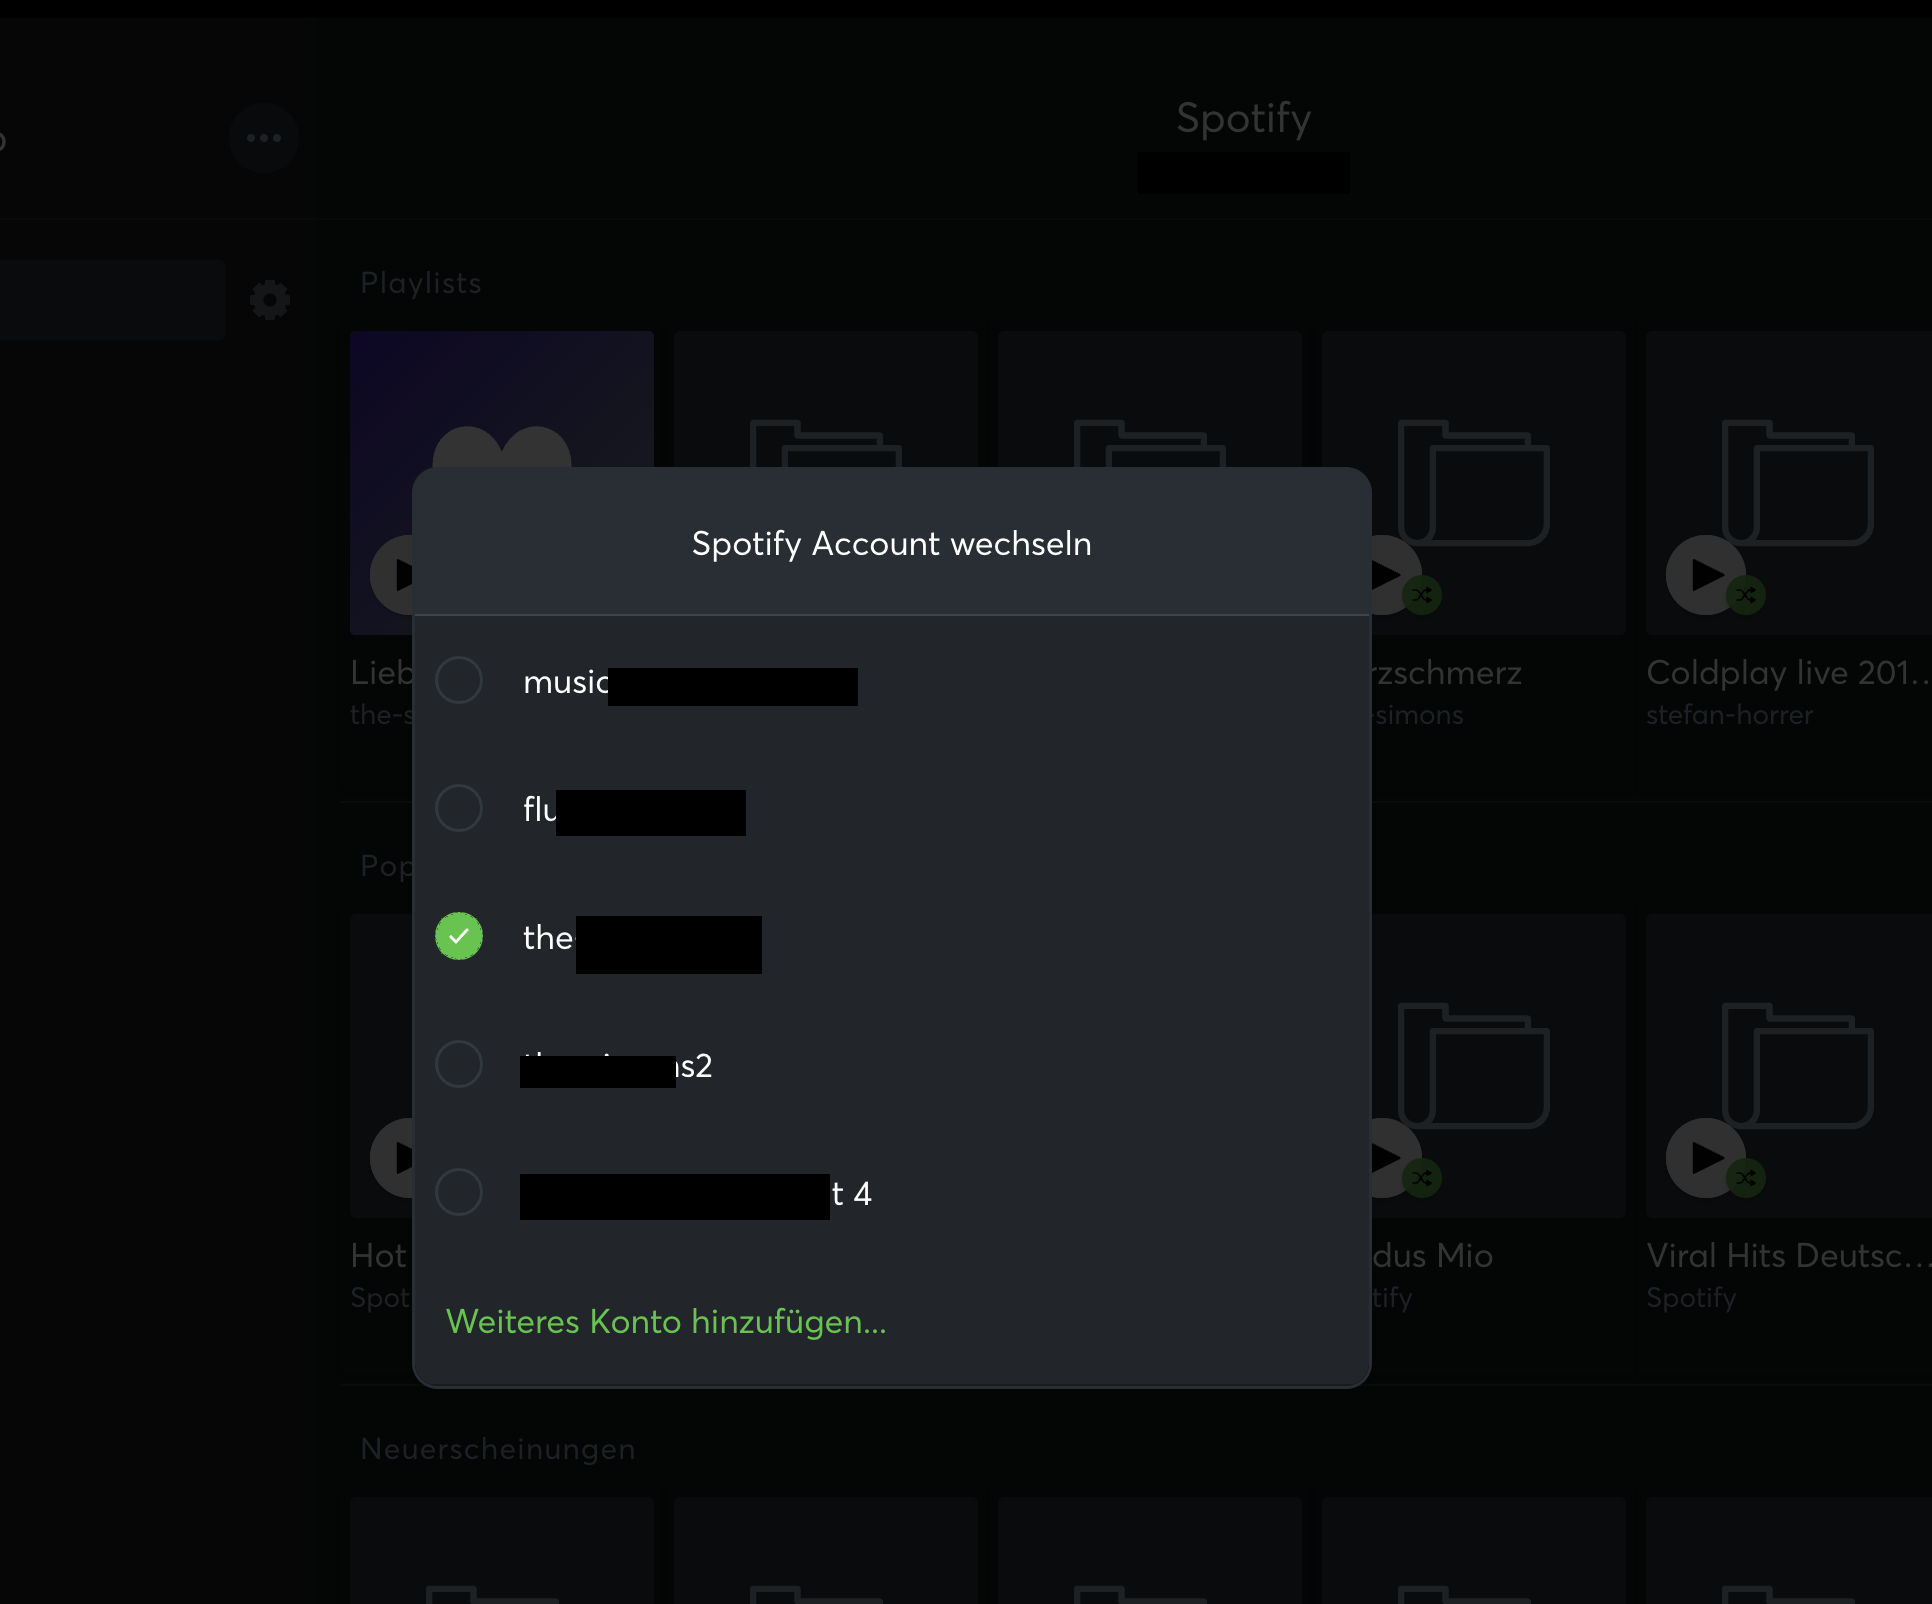Select the account ending in "s2"

point(459,1064)
